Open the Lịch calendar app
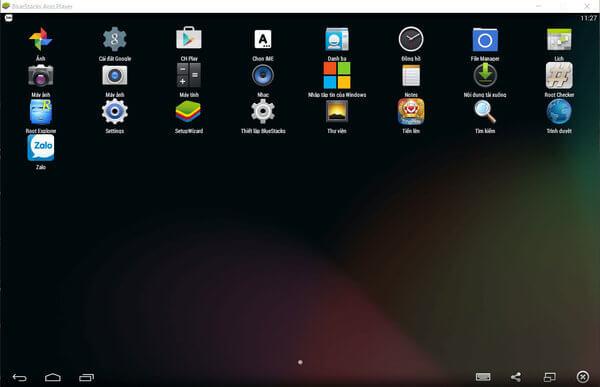600x387 pixels. pos(559,39)
